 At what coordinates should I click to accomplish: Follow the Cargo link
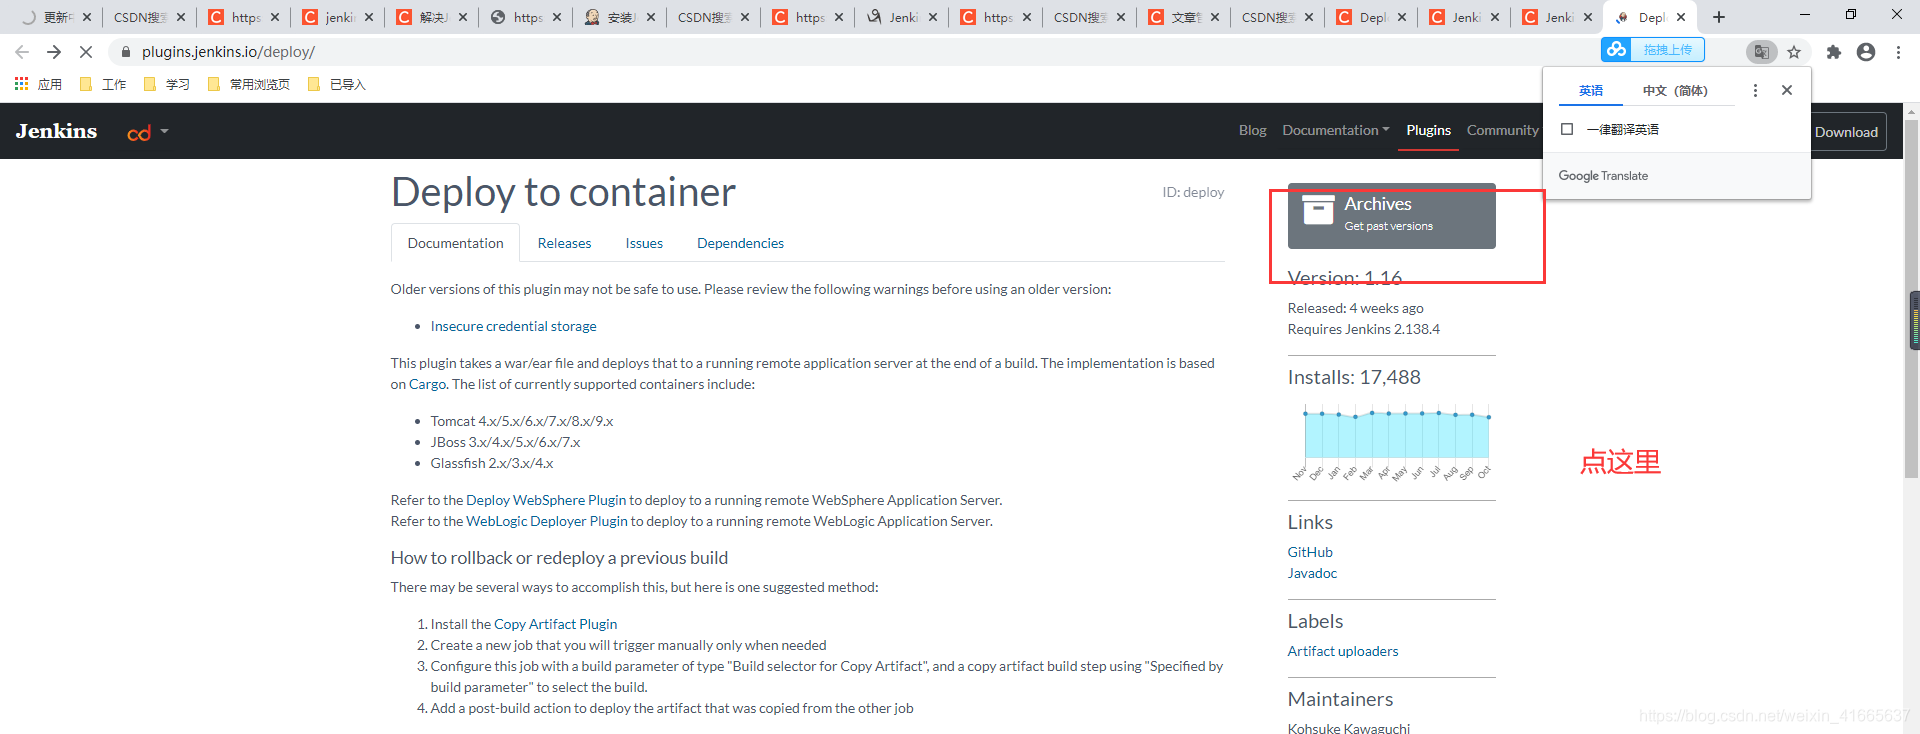(427, 384)
